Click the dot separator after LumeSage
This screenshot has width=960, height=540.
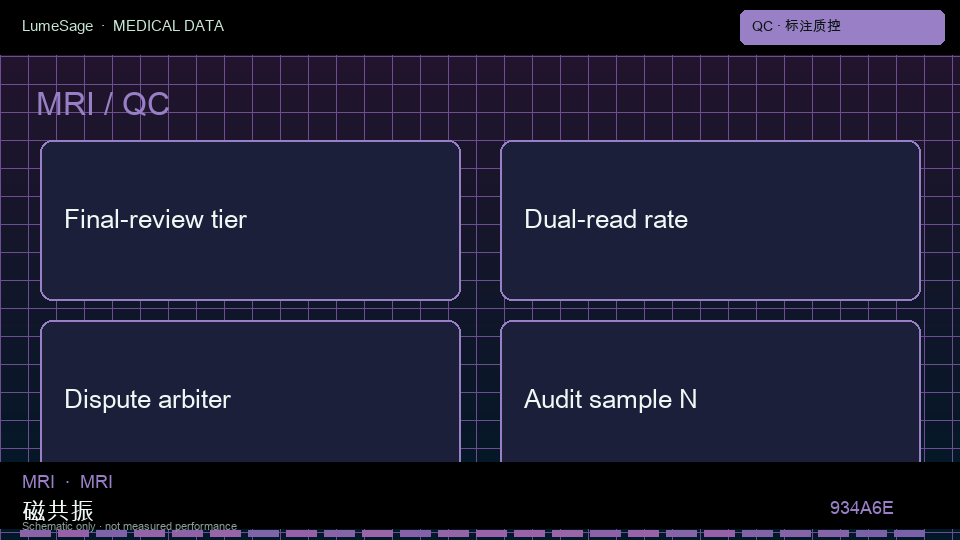103,26
